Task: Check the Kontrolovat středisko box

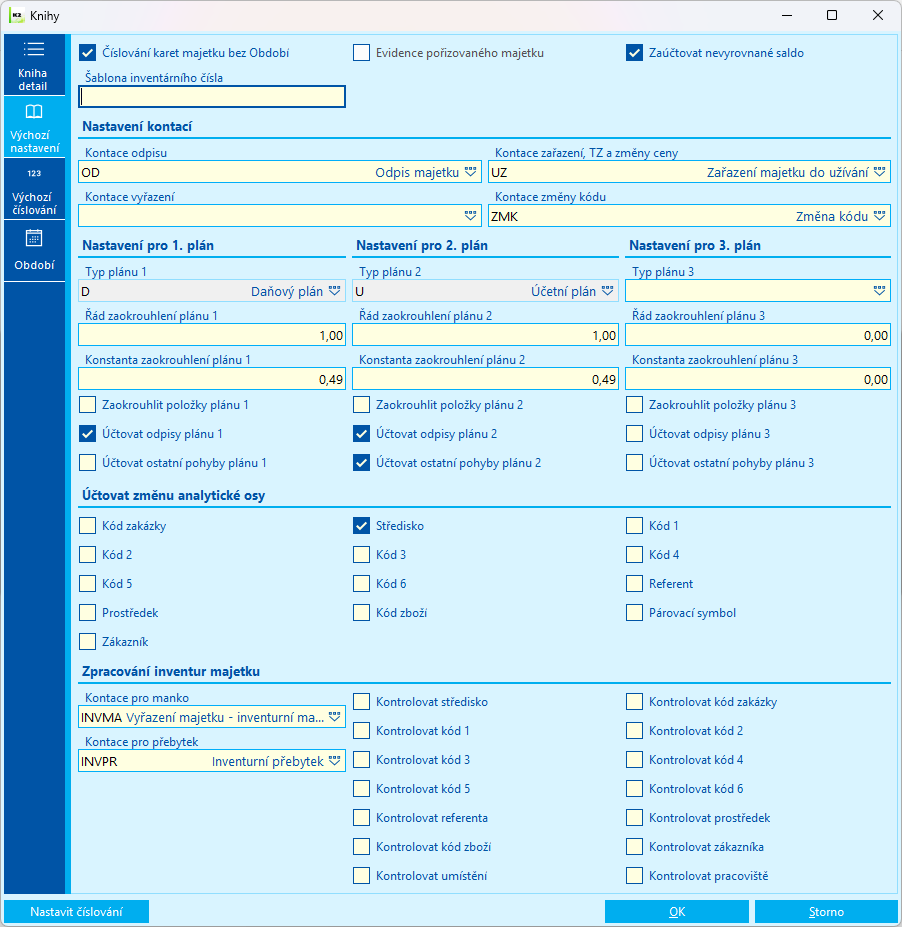Action: coord(361,702)
